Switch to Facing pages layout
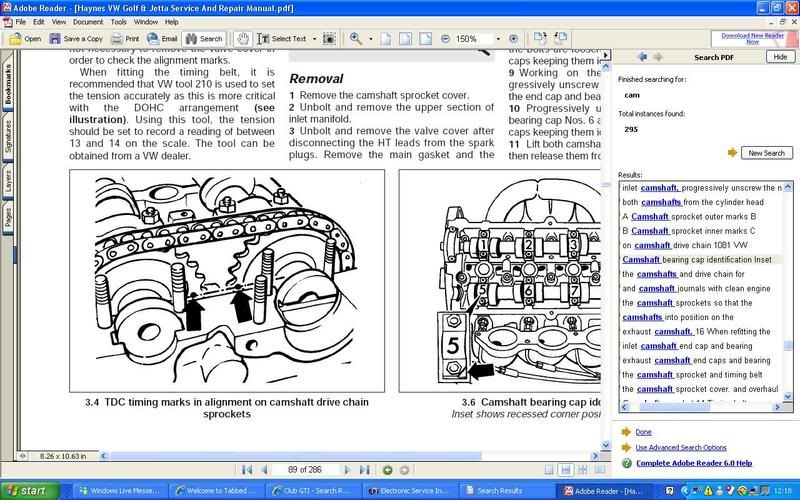 pos(599,470)
